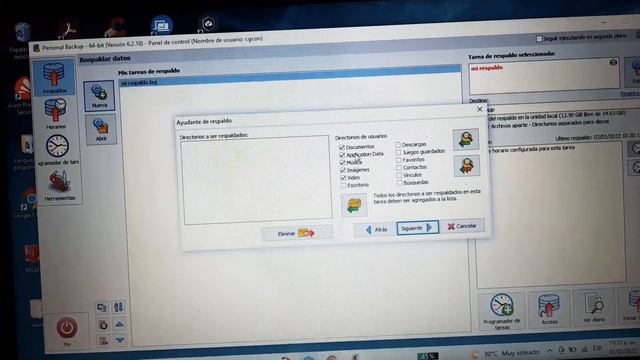This screenshot has height=360, width=640.
Task: Click the second user-arrow button with P badge
Action: [467, 166]
